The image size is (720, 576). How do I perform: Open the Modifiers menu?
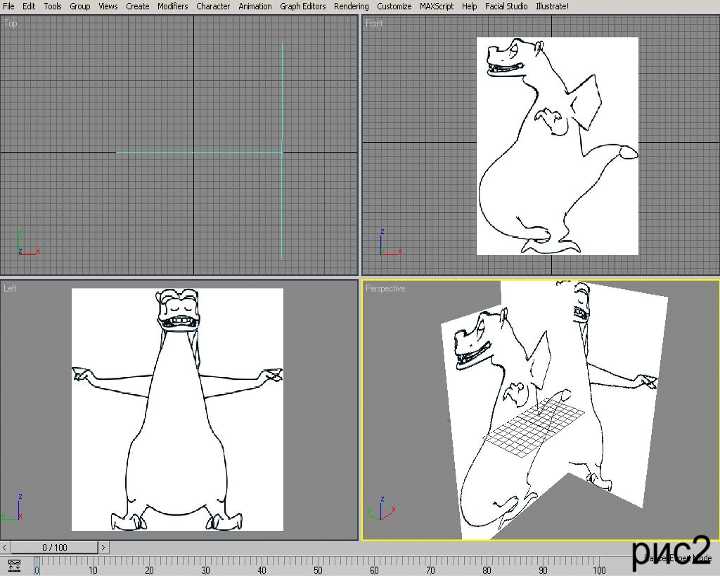(172, 6)
